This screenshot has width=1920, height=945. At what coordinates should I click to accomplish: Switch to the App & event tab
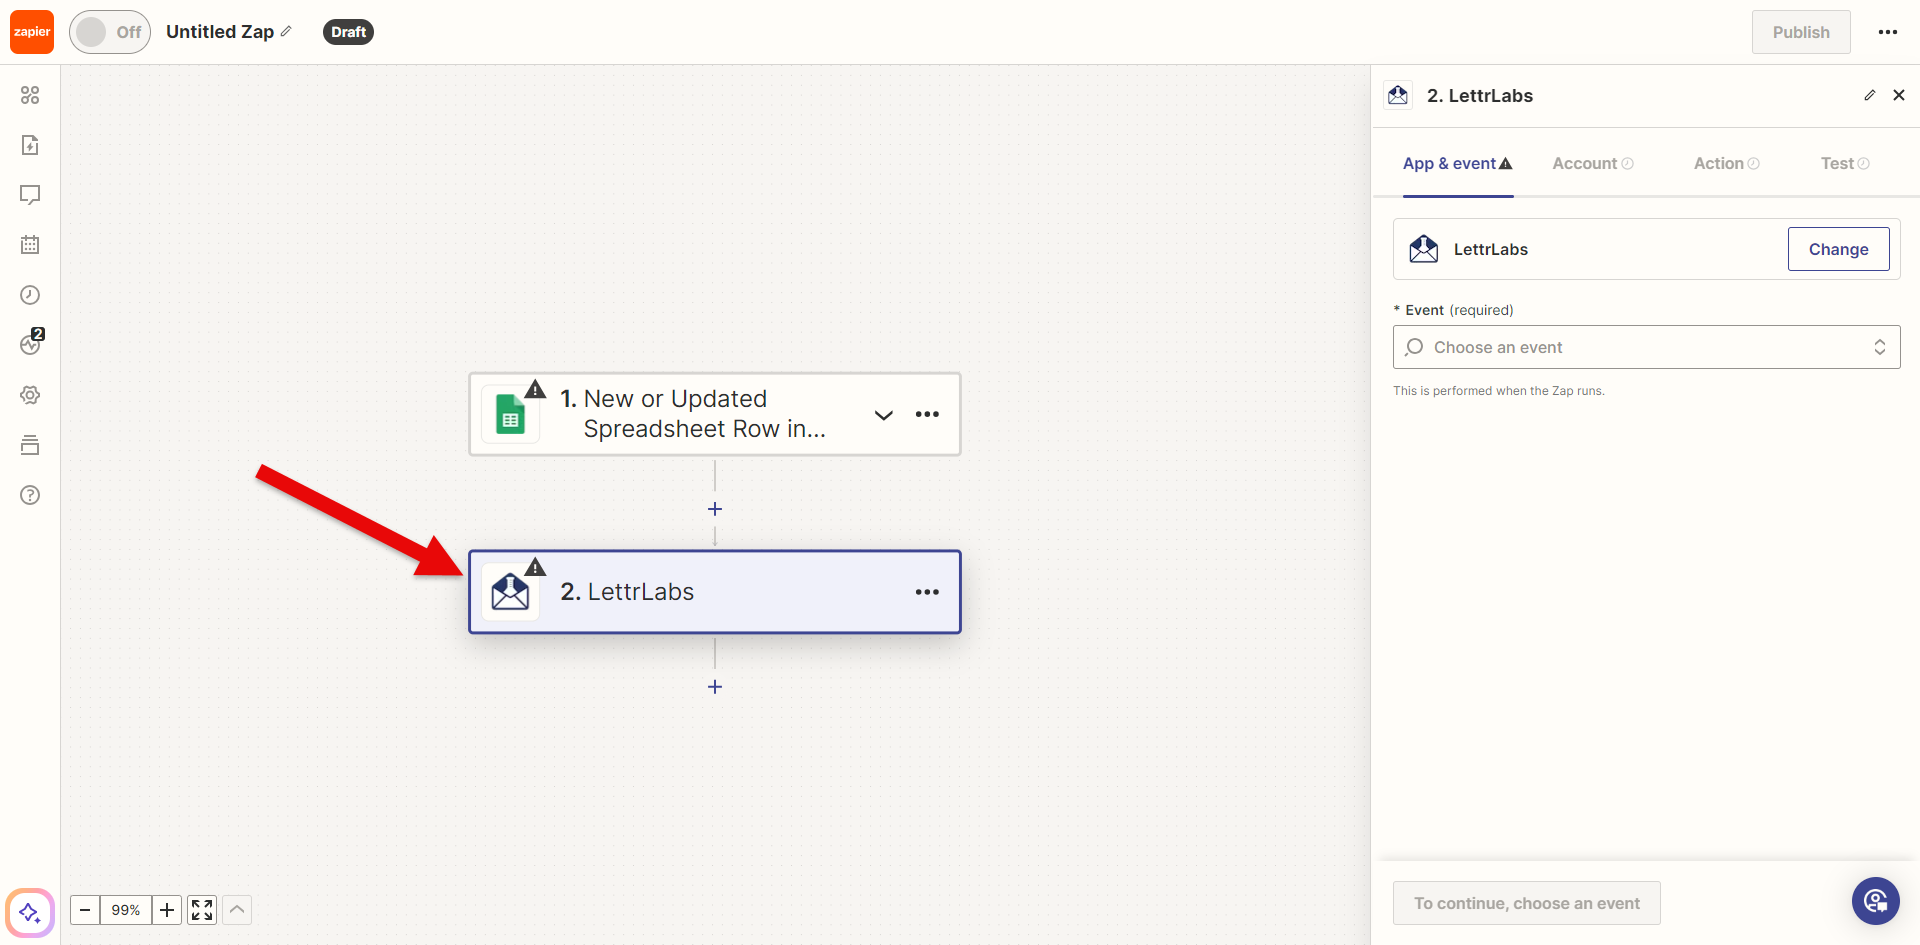click(x=1457, y=163)
